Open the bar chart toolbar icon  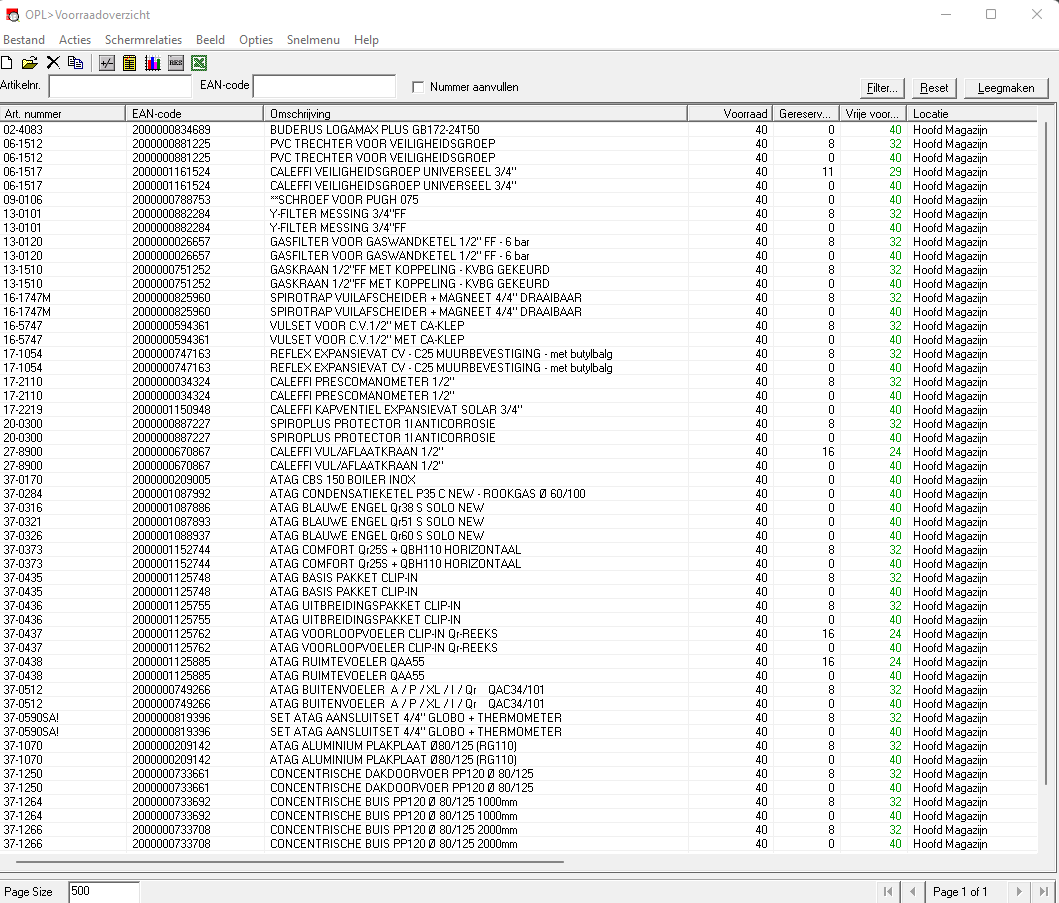[x=153, y=63]
